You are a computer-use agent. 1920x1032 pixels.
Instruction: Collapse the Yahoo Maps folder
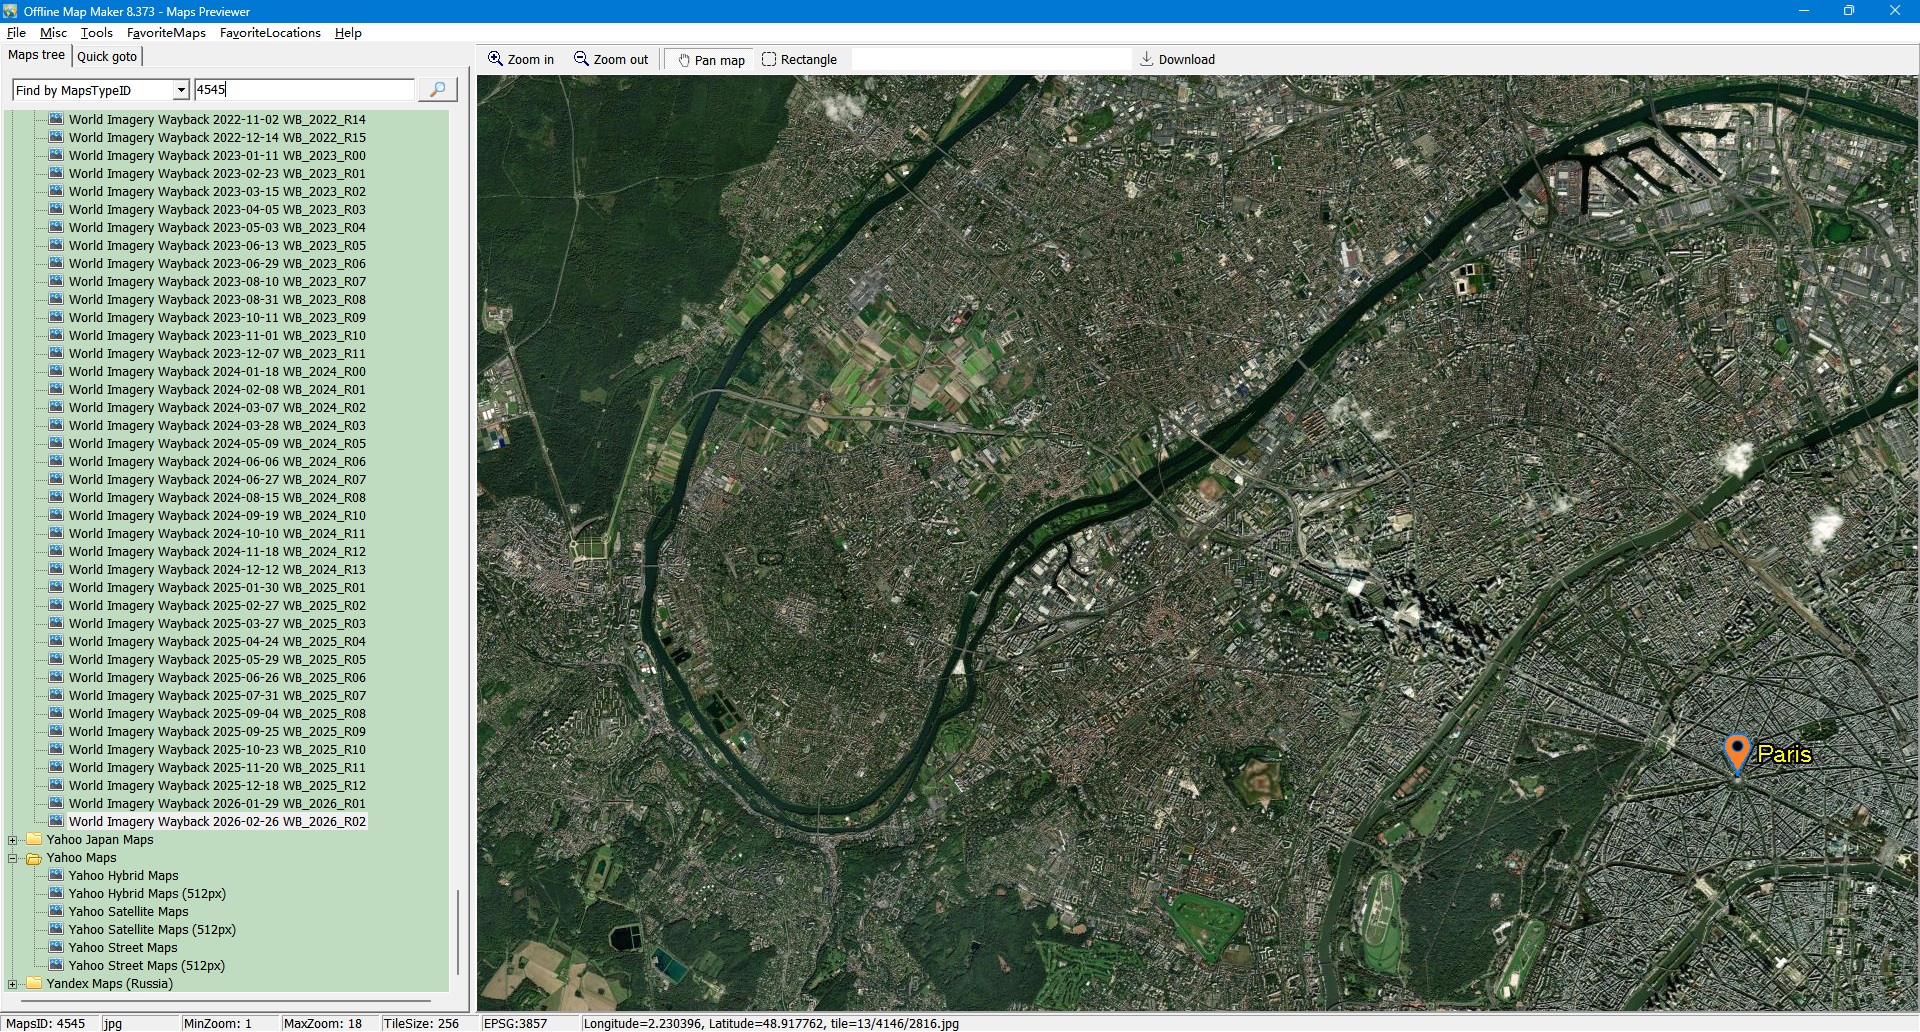click(13, 858)
